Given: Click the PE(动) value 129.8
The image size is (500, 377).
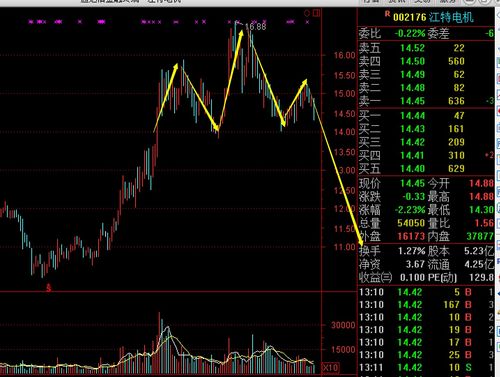Looking at the screenshot, I should 481,277.
